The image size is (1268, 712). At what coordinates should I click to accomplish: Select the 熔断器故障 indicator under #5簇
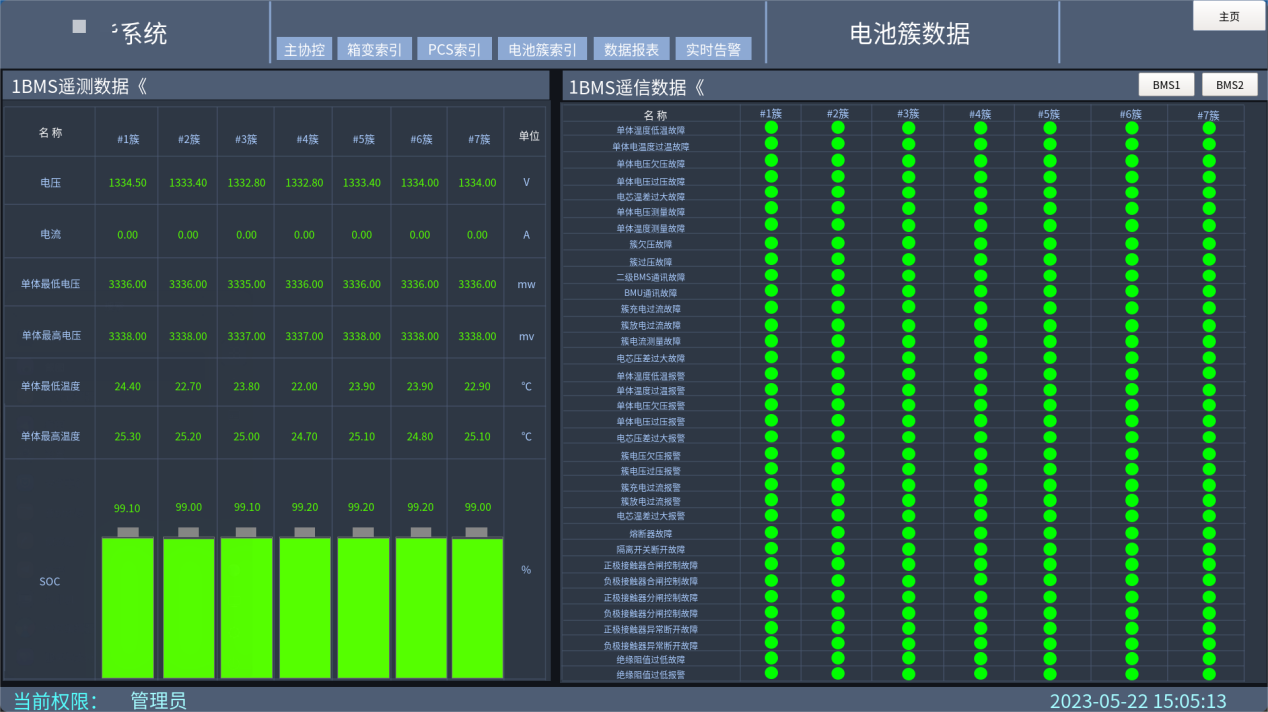1049,533
